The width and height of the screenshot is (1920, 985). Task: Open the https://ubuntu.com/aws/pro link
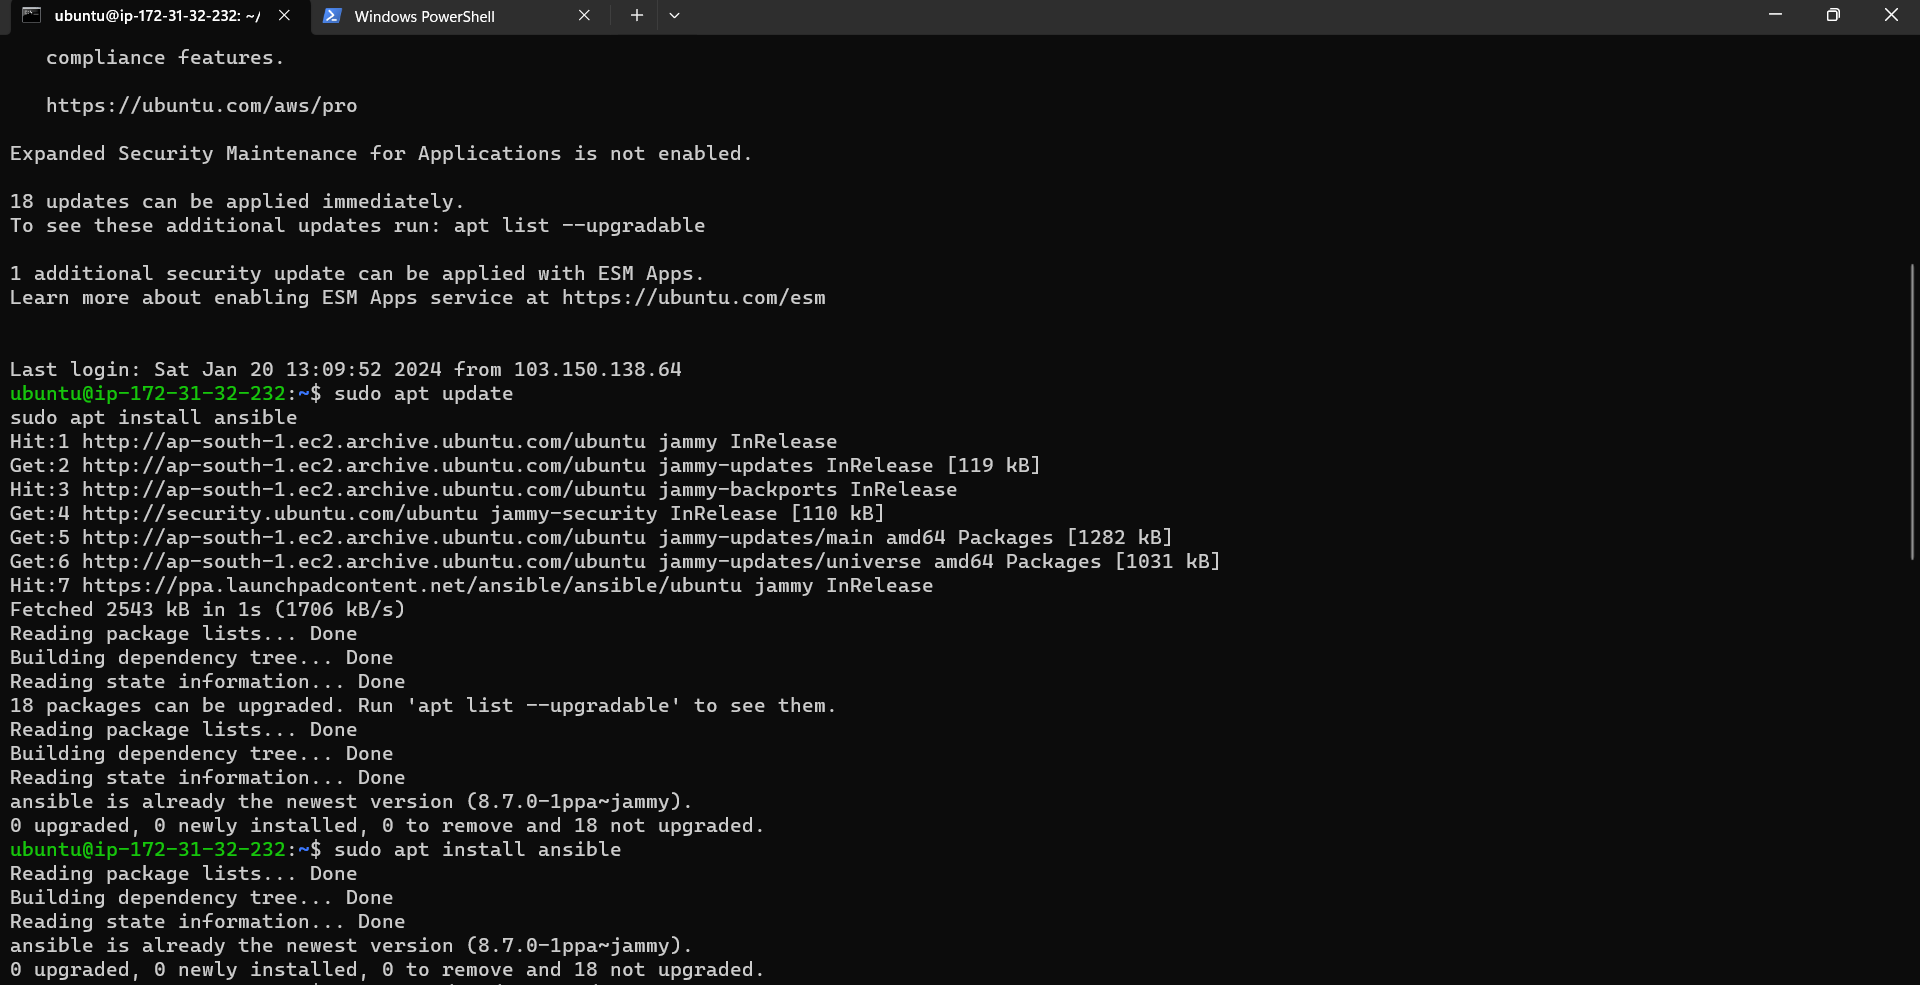coord(201,105)
